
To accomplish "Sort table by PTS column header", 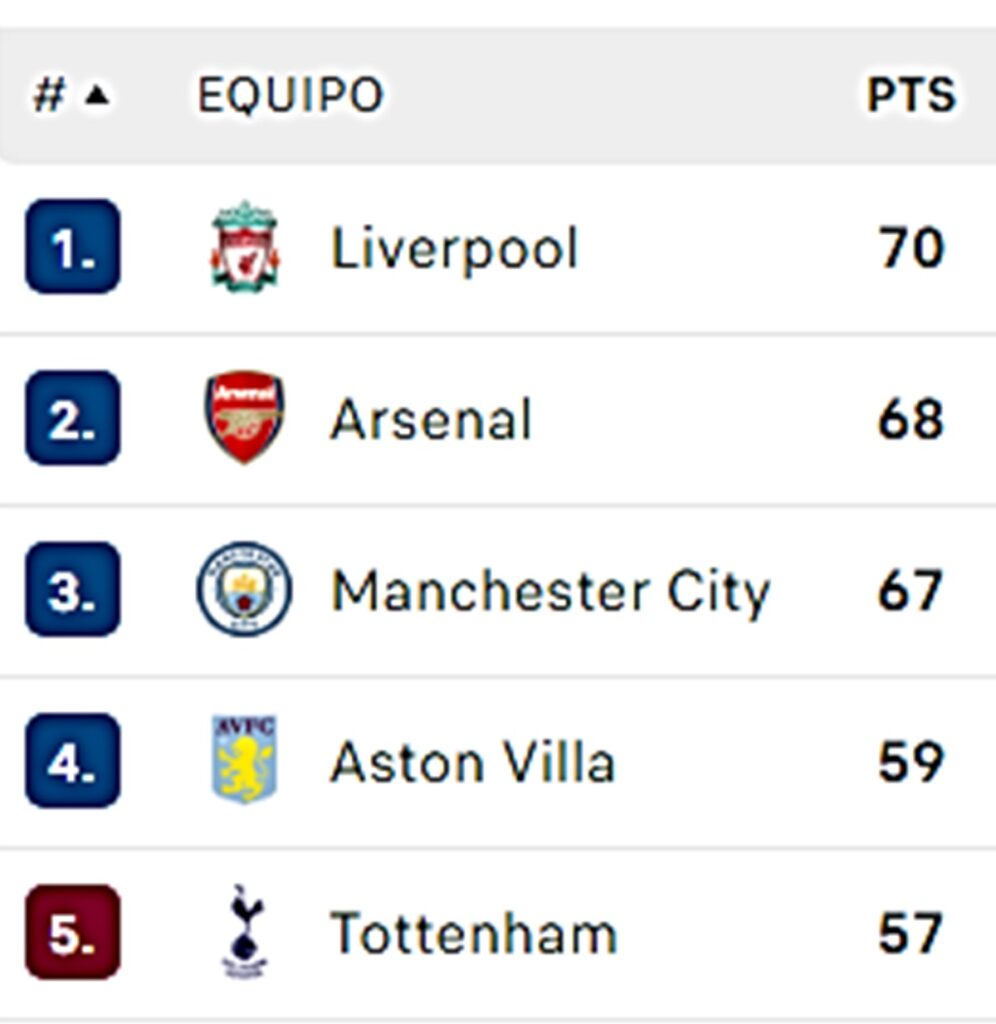I will pyautogui.click(x=911, y=95).
